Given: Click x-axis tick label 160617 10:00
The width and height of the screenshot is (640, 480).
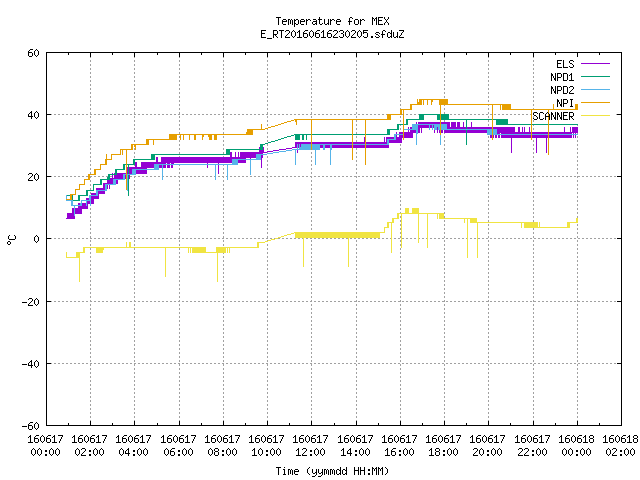Looking at the screenshot, I should pyautogui.click(x=267, y=446).
